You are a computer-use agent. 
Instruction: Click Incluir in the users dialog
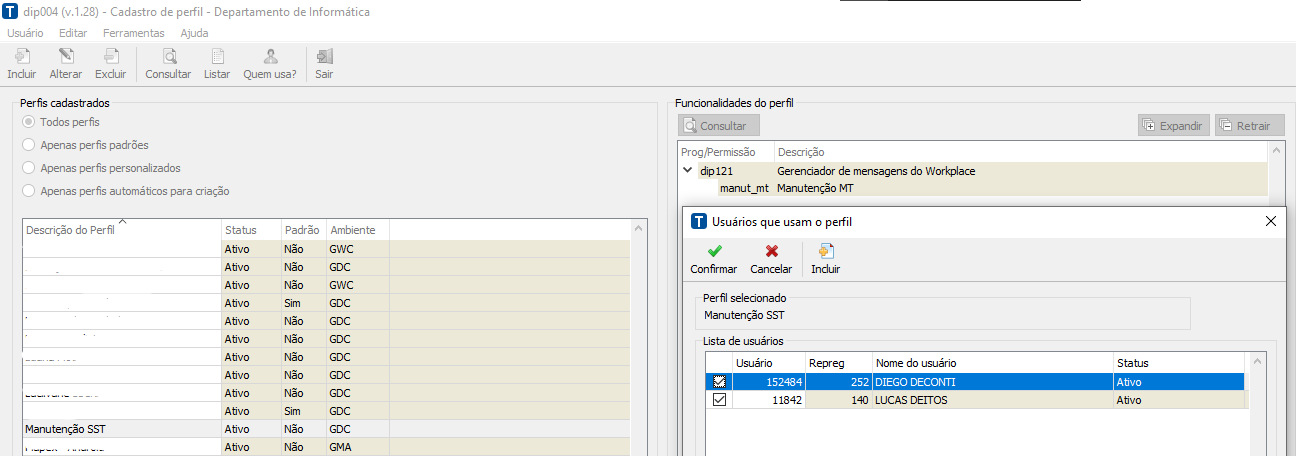pos(826,253)
